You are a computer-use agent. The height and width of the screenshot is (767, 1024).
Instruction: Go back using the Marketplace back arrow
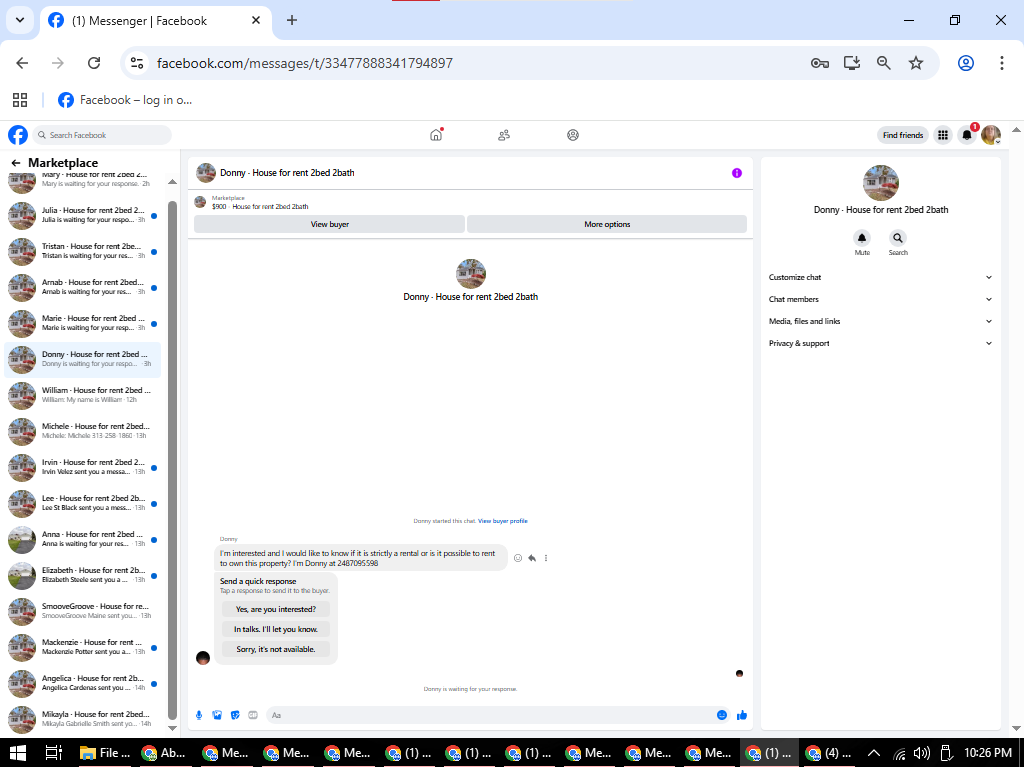(x=16, y=163)
